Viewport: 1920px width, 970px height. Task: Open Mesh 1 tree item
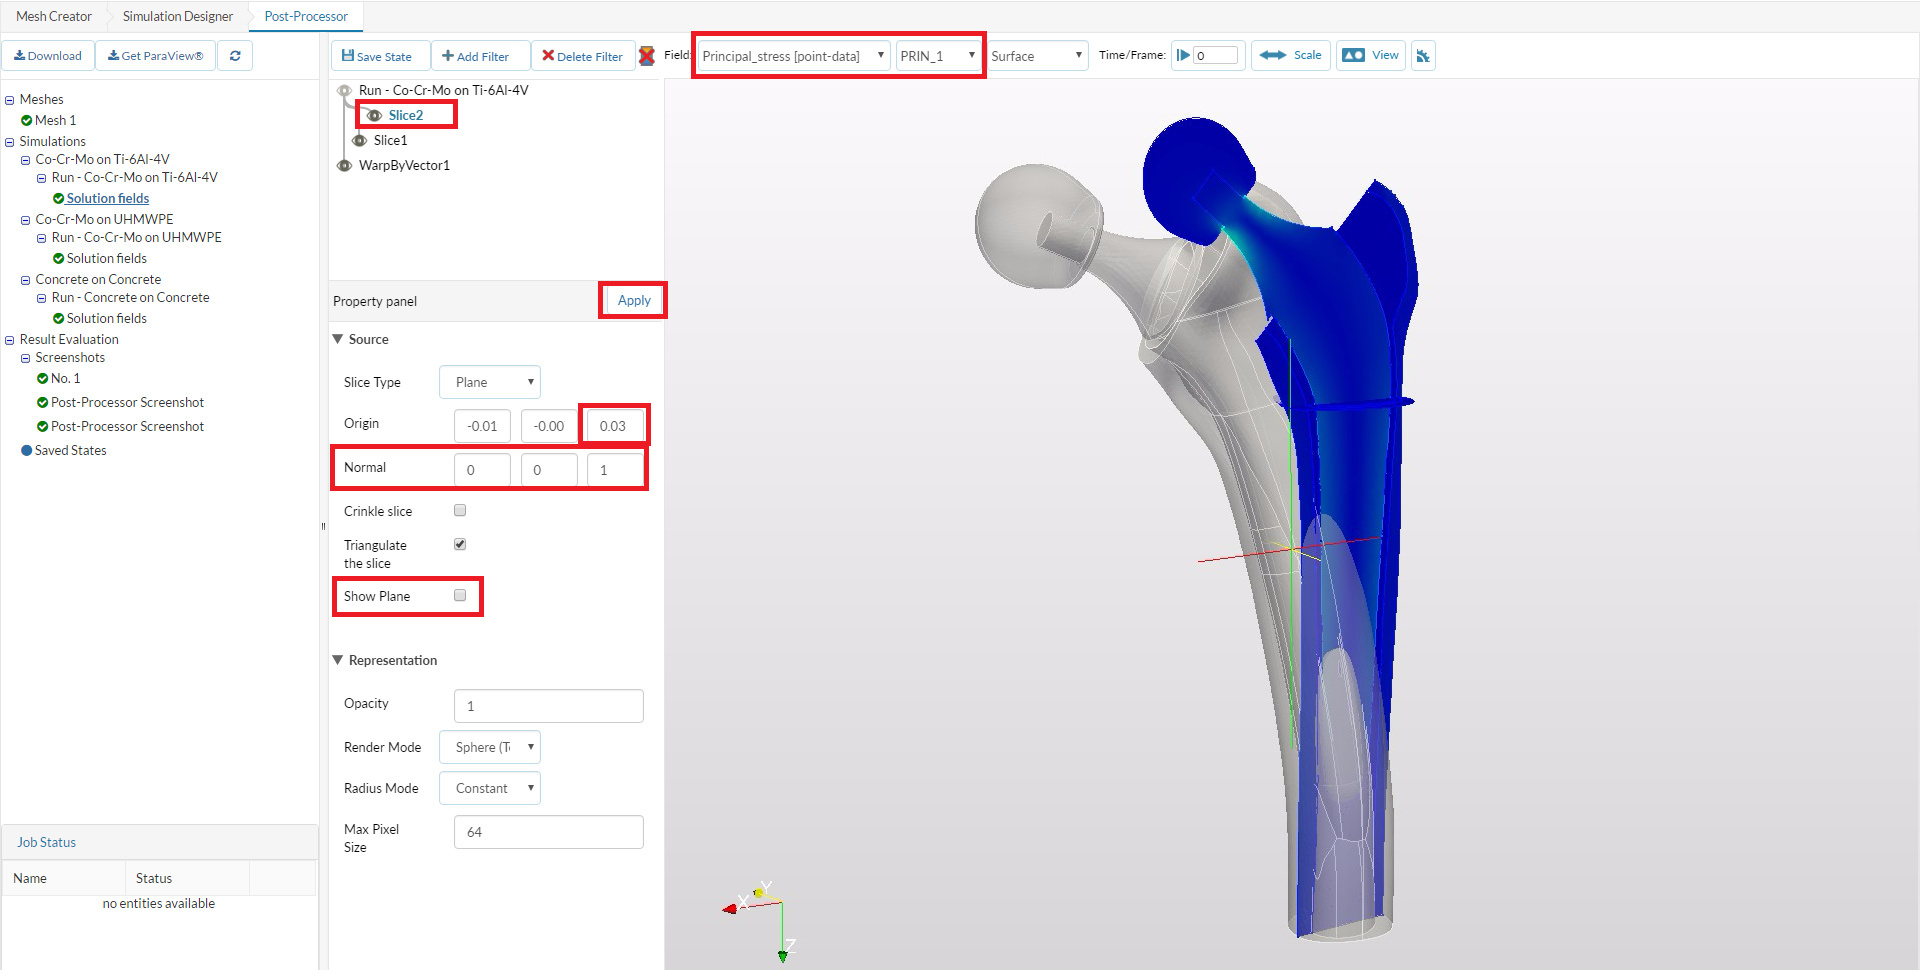55,120
